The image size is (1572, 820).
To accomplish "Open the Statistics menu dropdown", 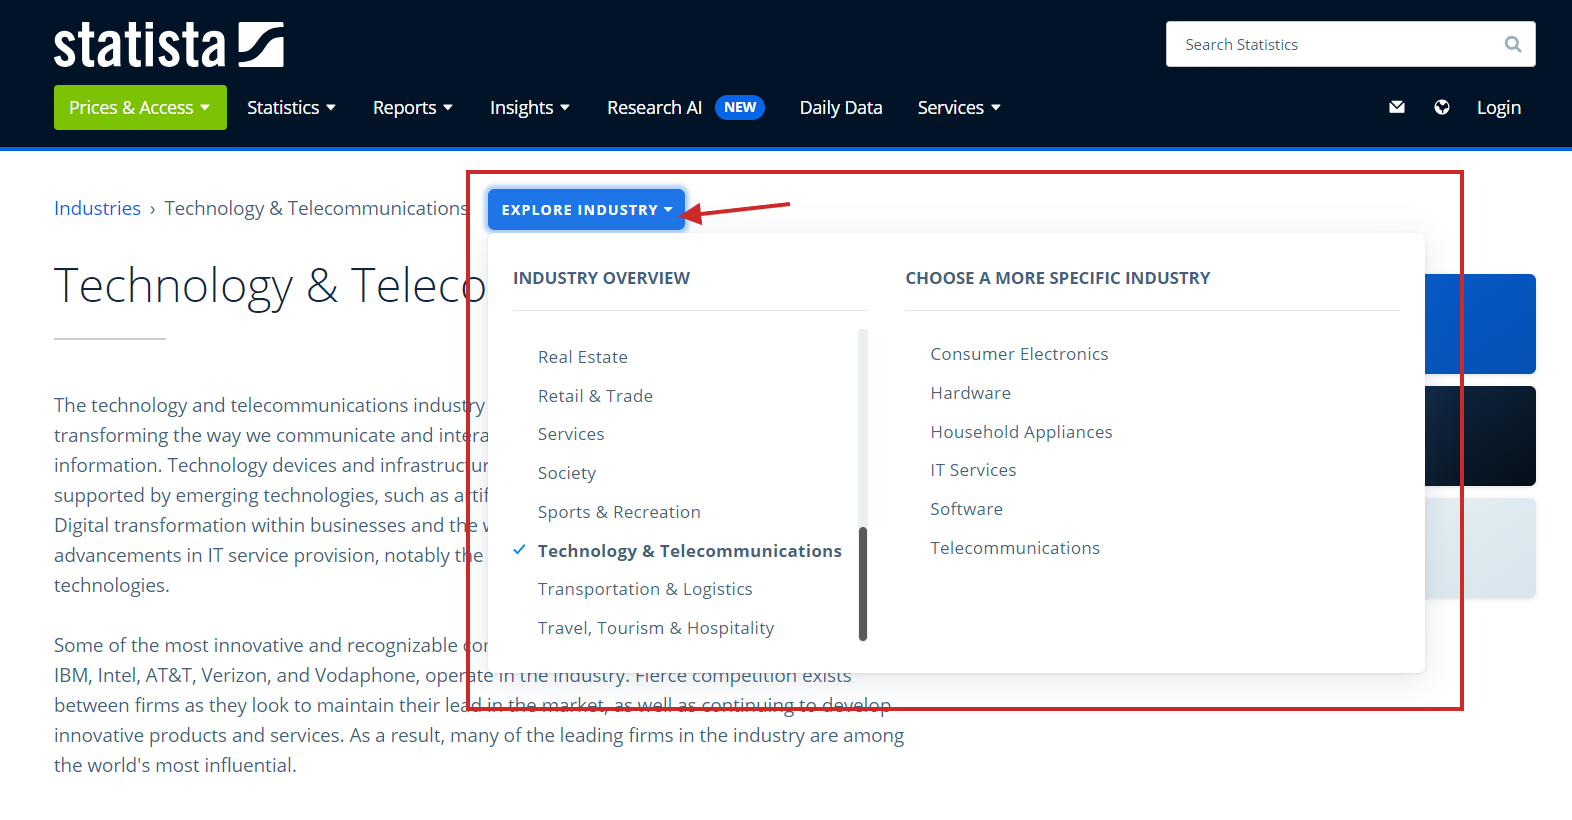I will pyautogui.click(x=291, y=107).
